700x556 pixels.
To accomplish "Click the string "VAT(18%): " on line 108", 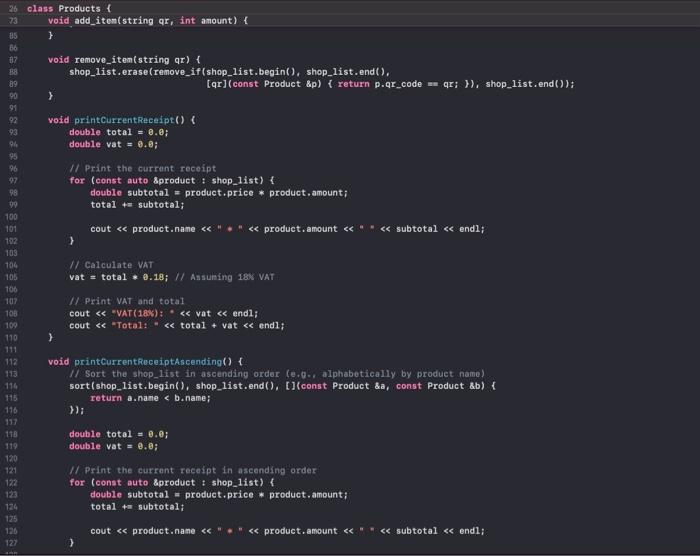I will coord(143,313).
